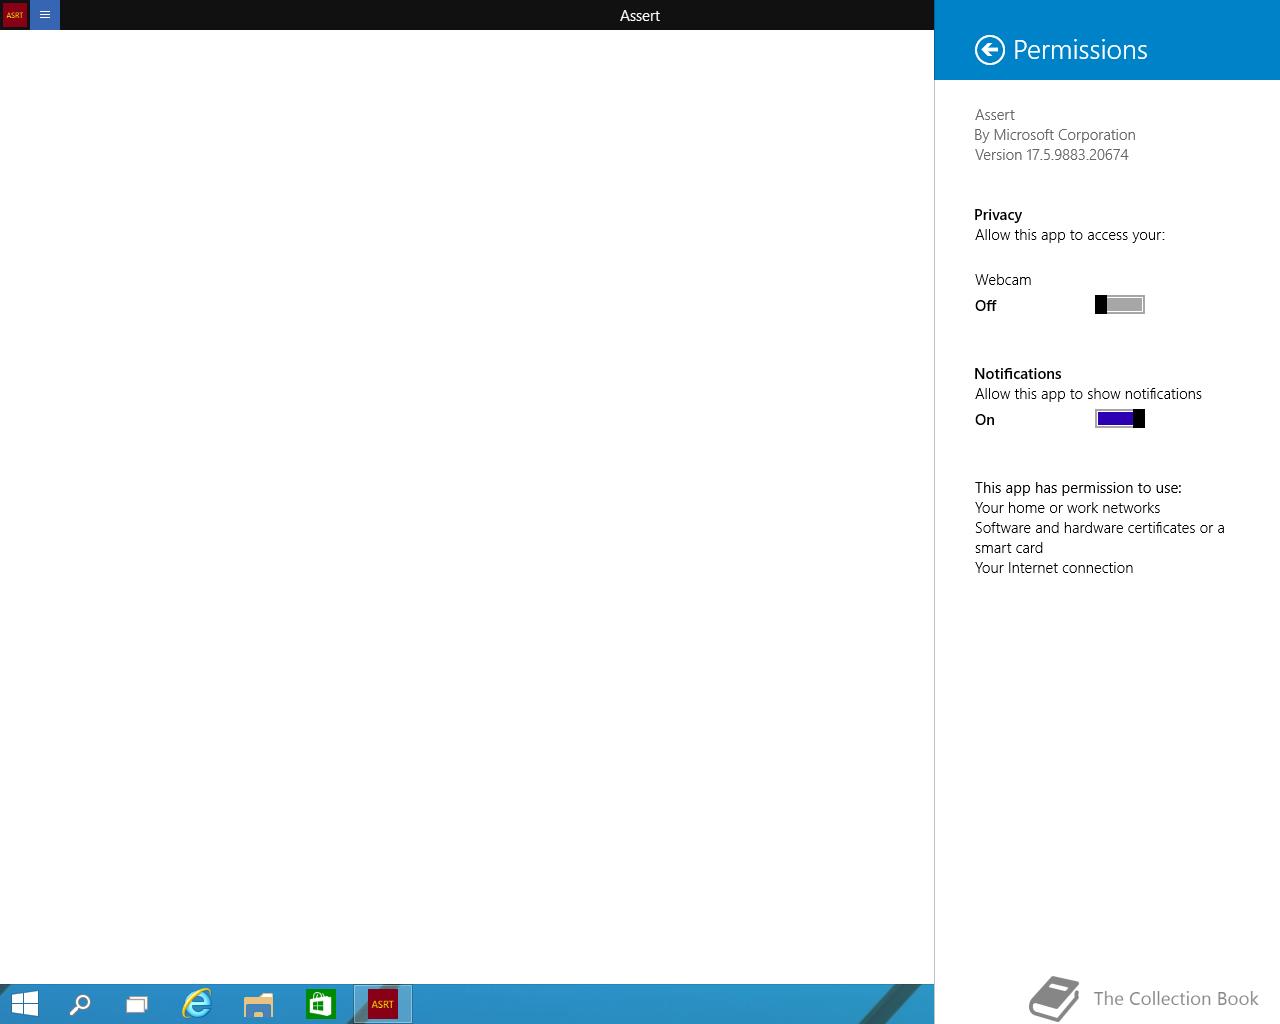Image resolution: width=1280 pixels, height=1024 pixels.
Task: Open the hamburger menu in title bar
Action: [45, 15]
